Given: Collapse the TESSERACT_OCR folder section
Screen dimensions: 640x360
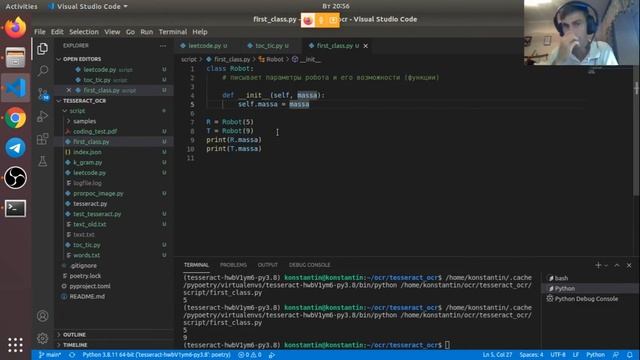Looking at the screenshot, I should [x=84, y=101].
